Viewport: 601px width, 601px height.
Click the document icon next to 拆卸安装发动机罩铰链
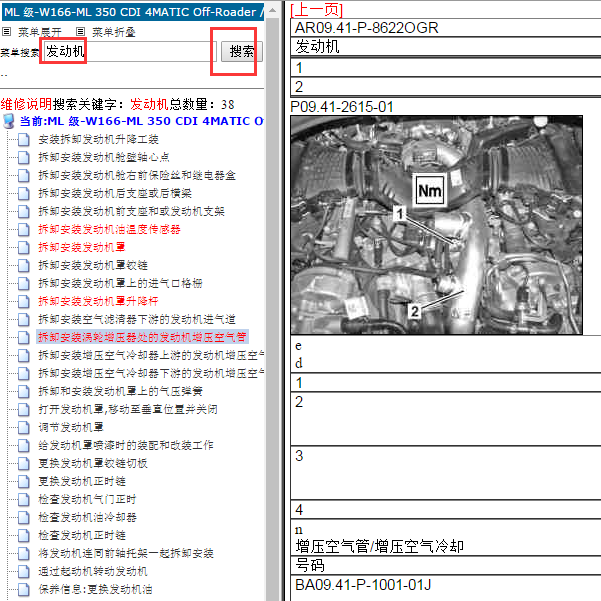point(24,265)
